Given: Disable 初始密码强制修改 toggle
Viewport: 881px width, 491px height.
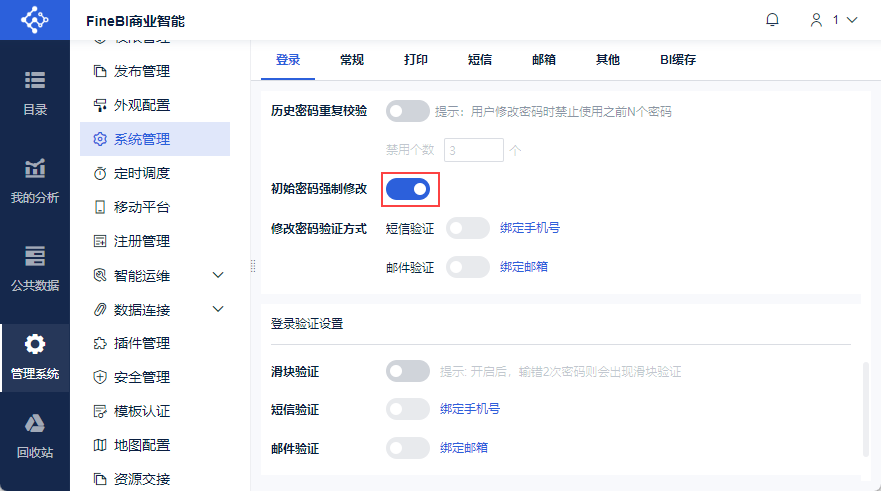Looking at the screenshot, I should [x=408, y=188].
